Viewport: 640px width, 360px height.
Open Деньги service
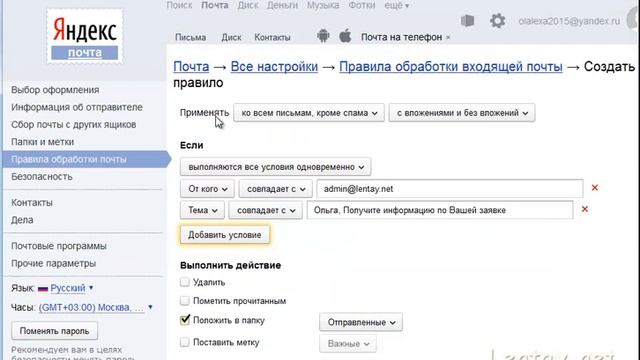point(282,5)
